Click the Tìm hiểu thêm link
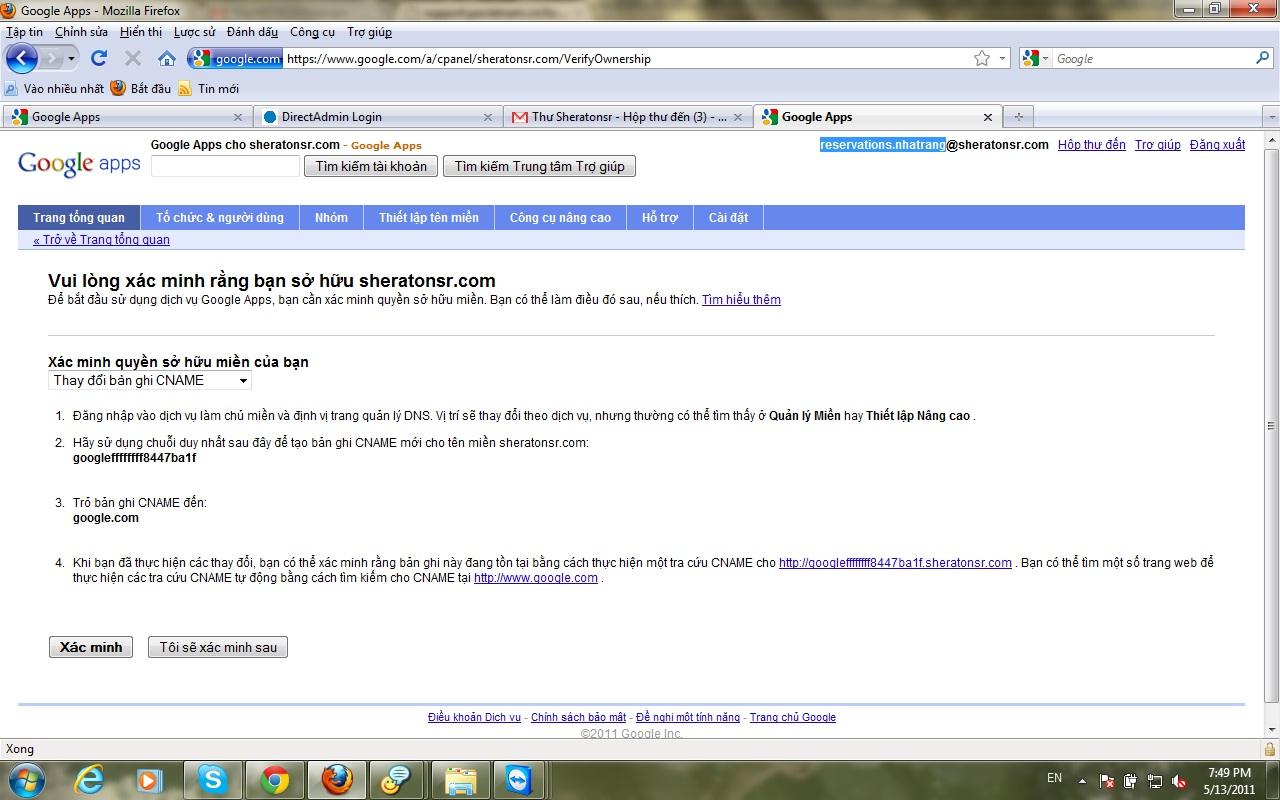Image resolution: width=1280 pixels, height=800 pixels. point(741,300)
